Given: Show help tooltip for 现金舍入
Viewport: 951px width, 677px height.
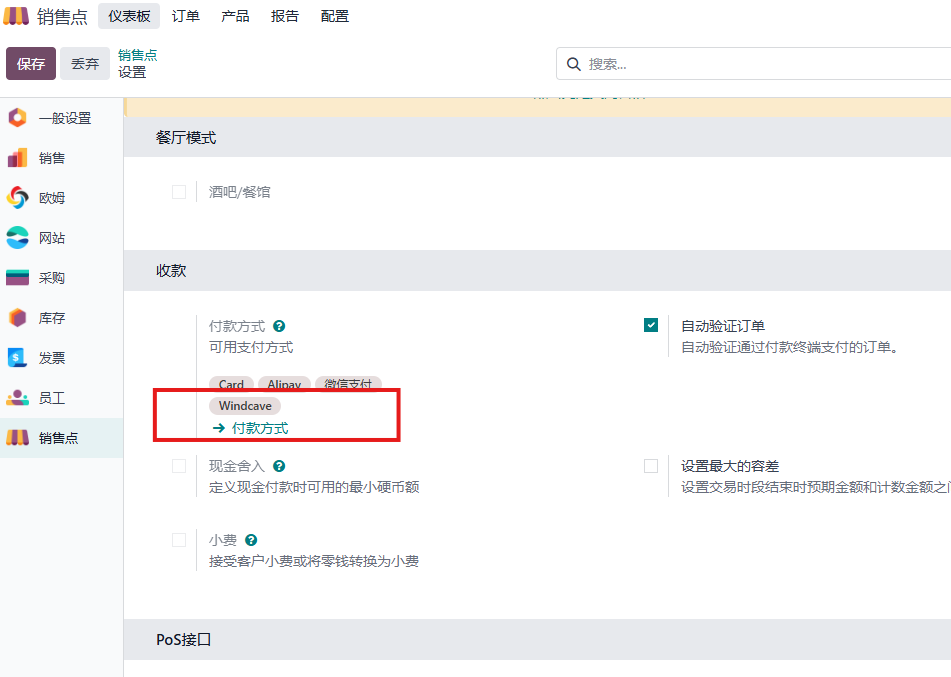Looking at the screenshot, I should (279, 466).
